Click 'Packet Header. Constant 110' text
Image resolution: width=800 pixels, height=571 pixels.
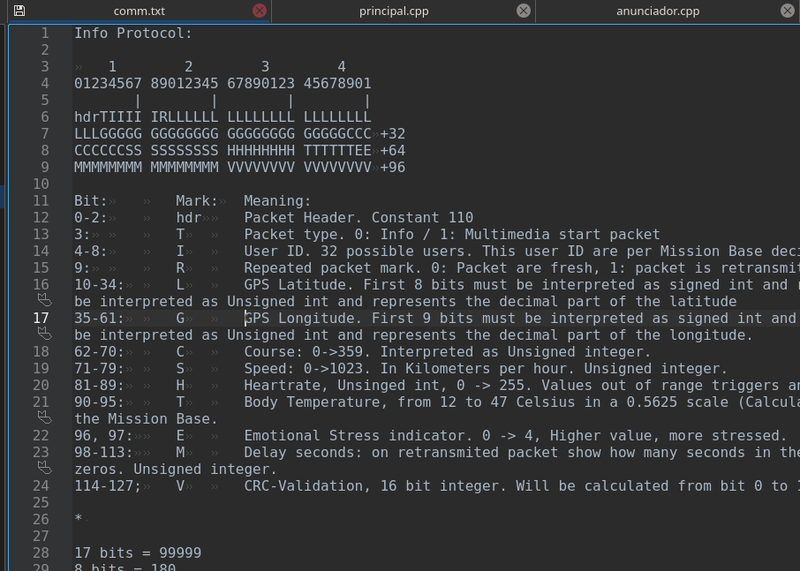pyautogui.click(x=358, y=218)
